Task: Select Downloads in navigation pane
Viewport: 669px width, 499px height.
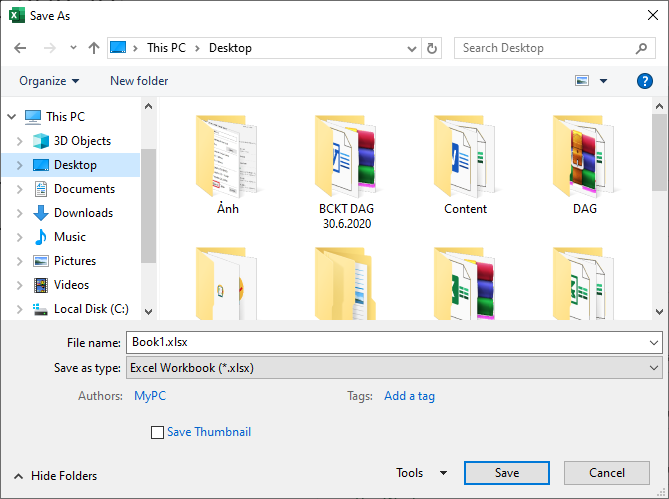Action: coord(84,213)
